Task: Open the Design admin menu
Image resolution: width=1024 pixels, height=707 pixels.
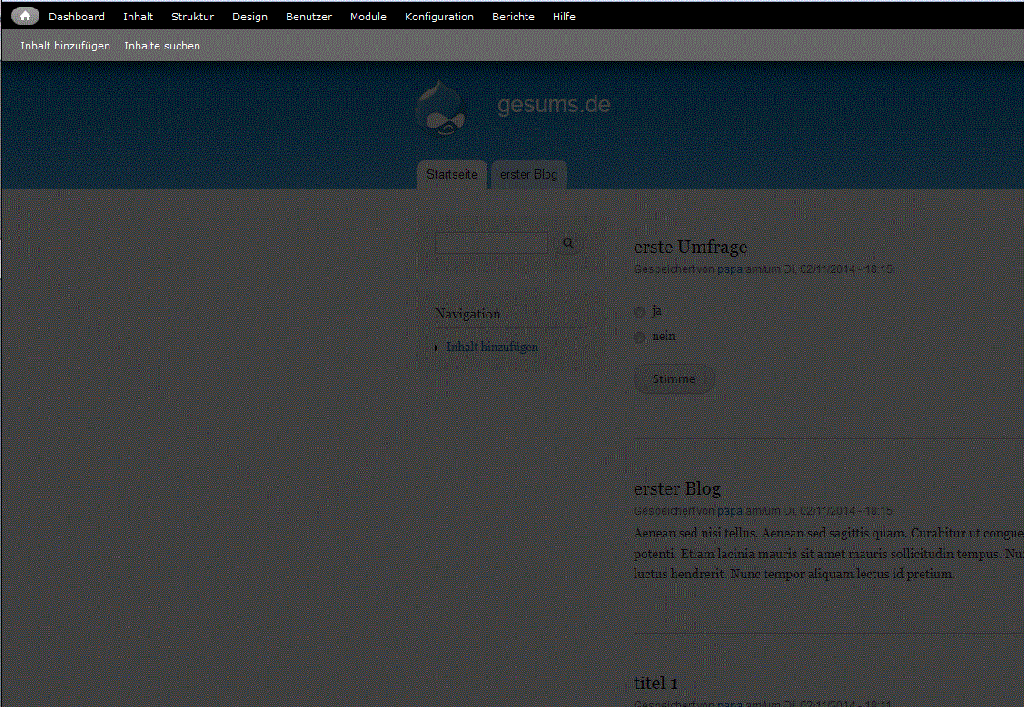Action: [x=250, y=16]
